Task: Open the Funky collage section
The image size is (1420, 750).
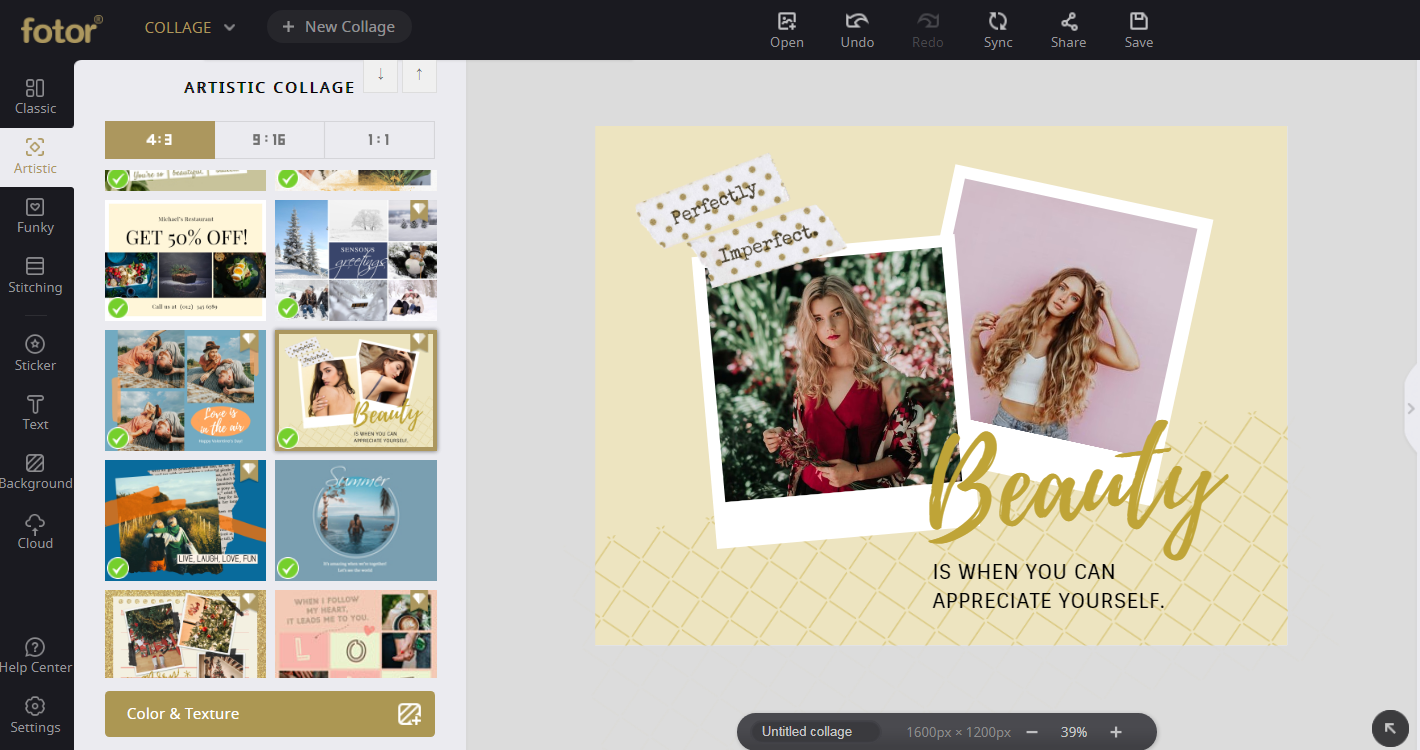Action: point(35,216)
